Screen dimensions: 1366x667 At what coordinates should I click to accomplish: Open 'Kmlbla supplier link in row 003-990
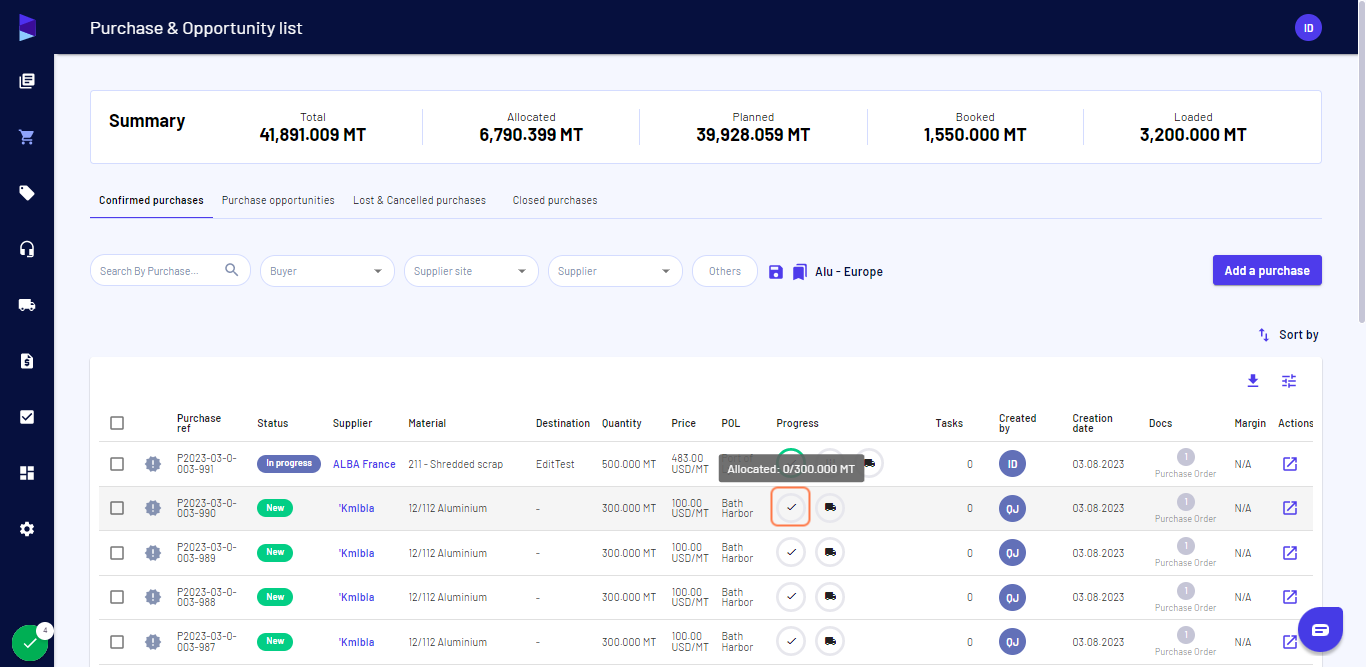[356, 508]
